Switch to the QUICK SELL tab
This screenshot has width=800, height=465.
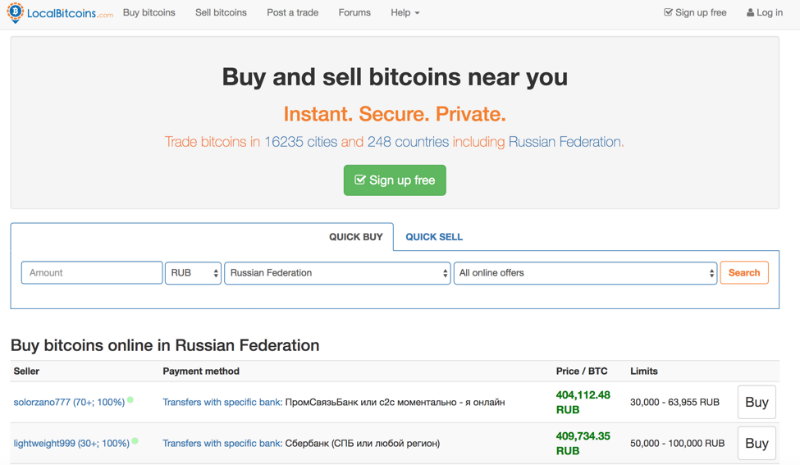pos(434,237)
